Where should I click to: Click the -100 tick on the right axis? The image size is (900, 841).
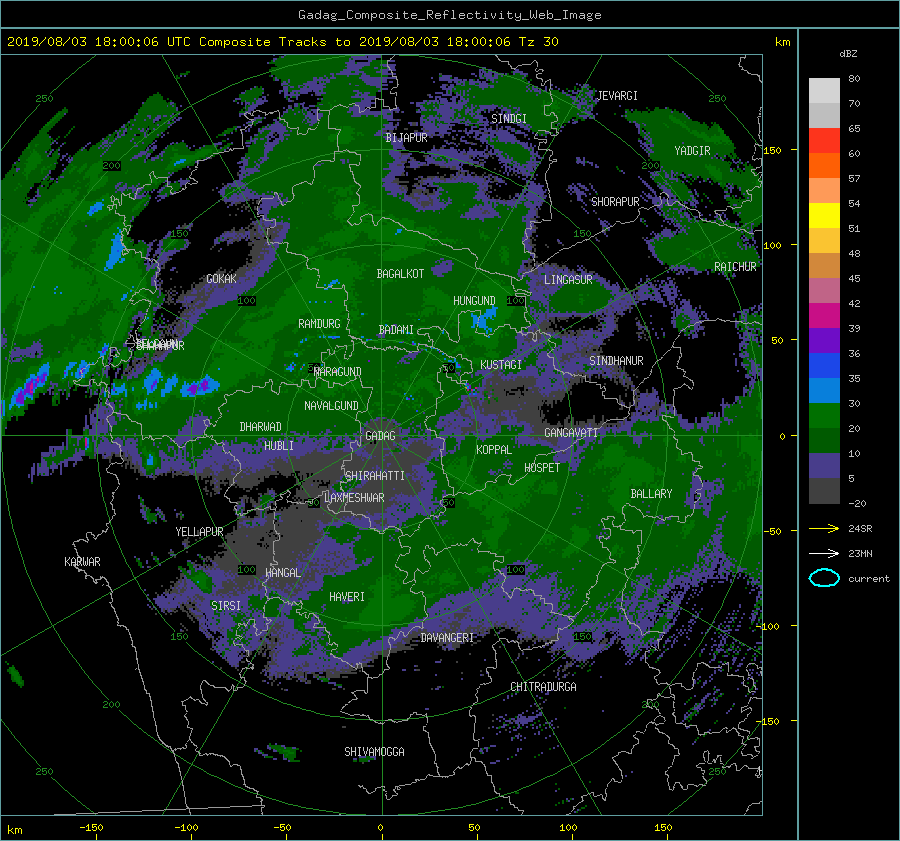tap(770, 626)
